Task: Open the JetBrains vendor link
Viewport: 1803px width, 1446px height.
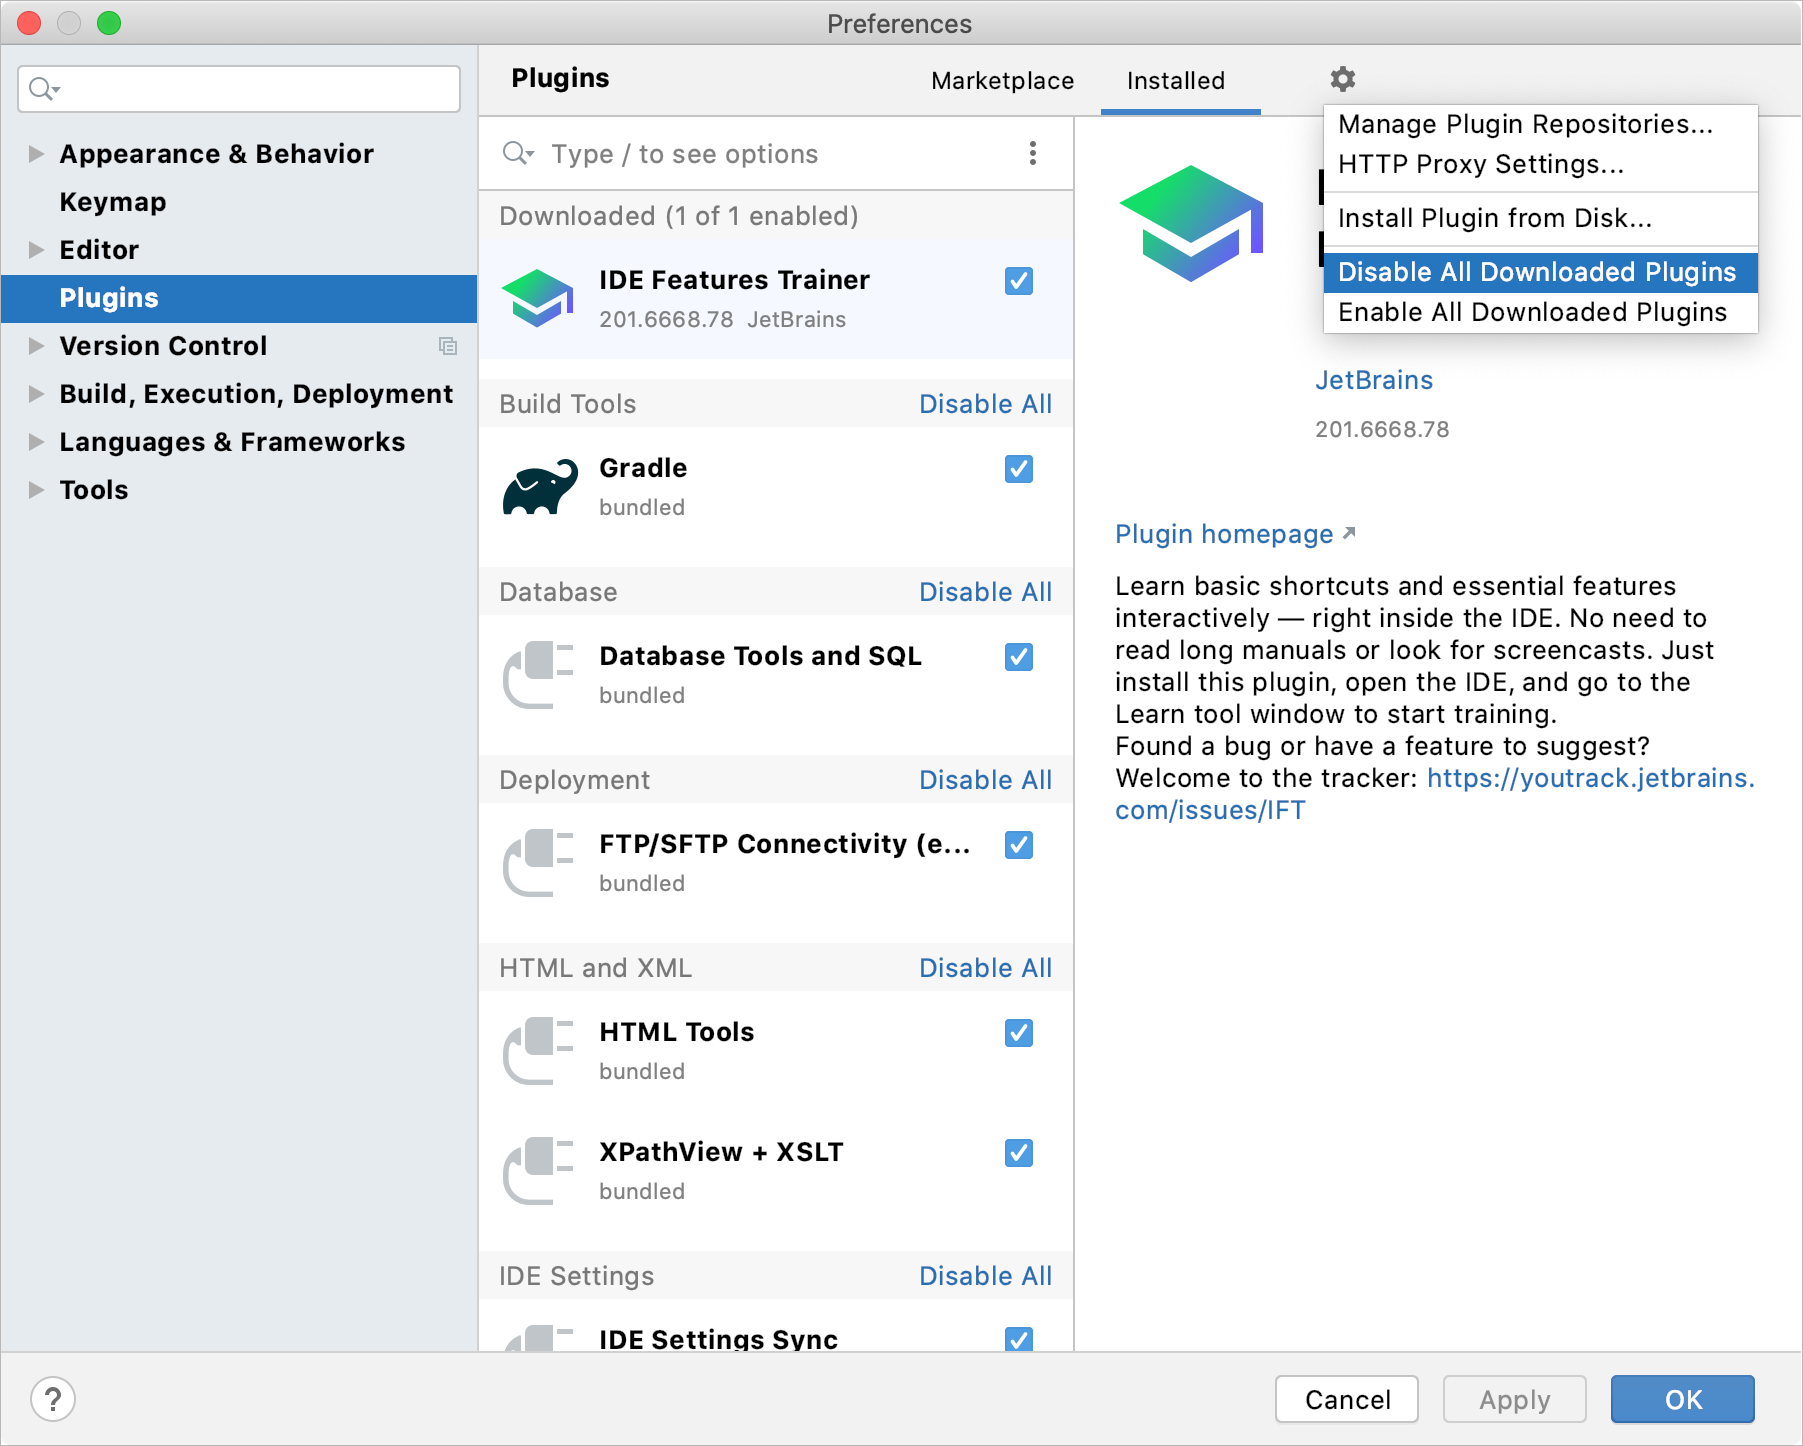Action: click(x=1373, y=380)
